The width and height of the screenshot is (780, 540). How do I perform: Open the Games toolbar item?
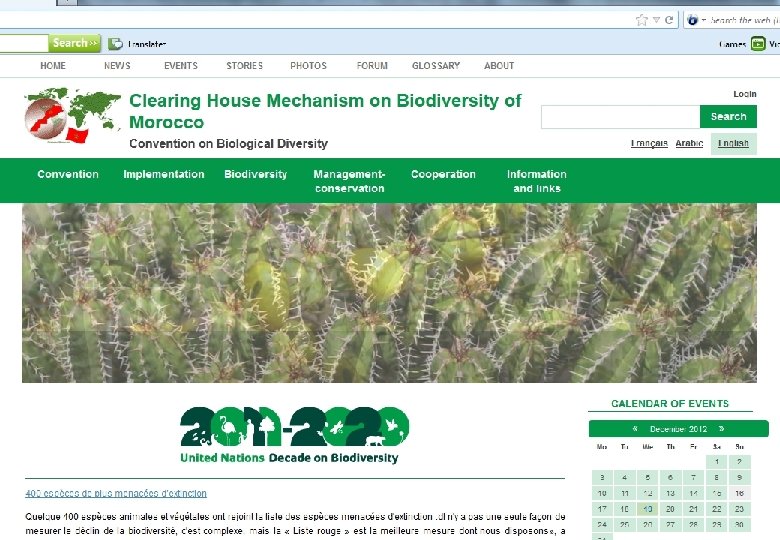point(732,44)
